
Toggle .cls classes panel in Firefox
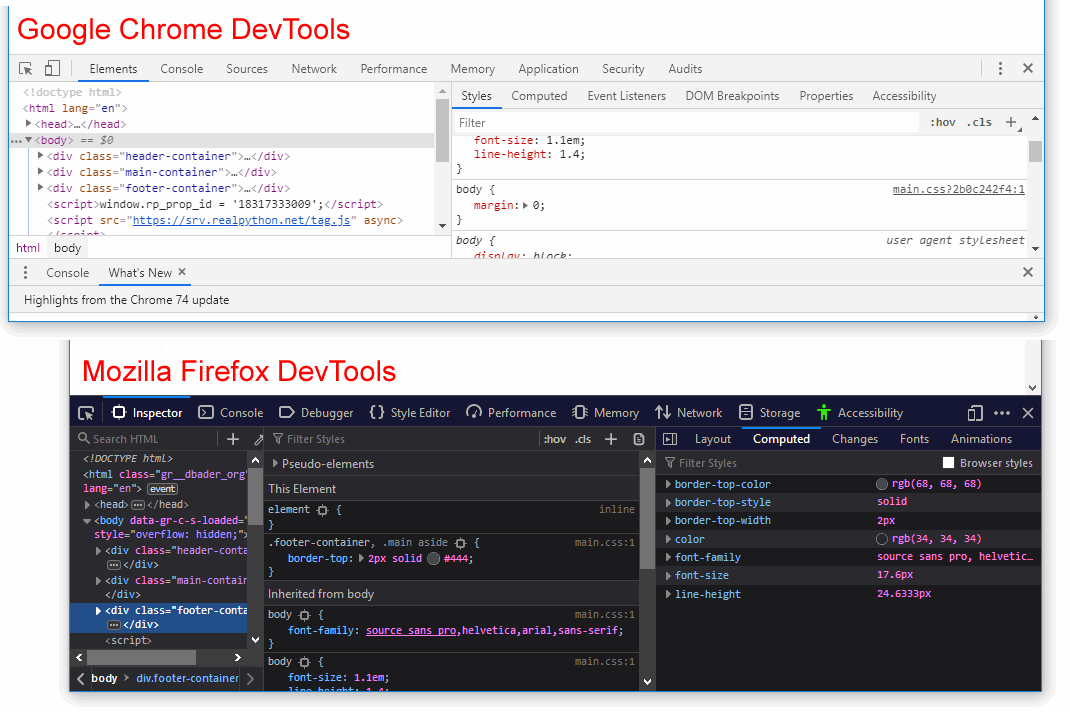pyautogui.click(x=584, y=438)
